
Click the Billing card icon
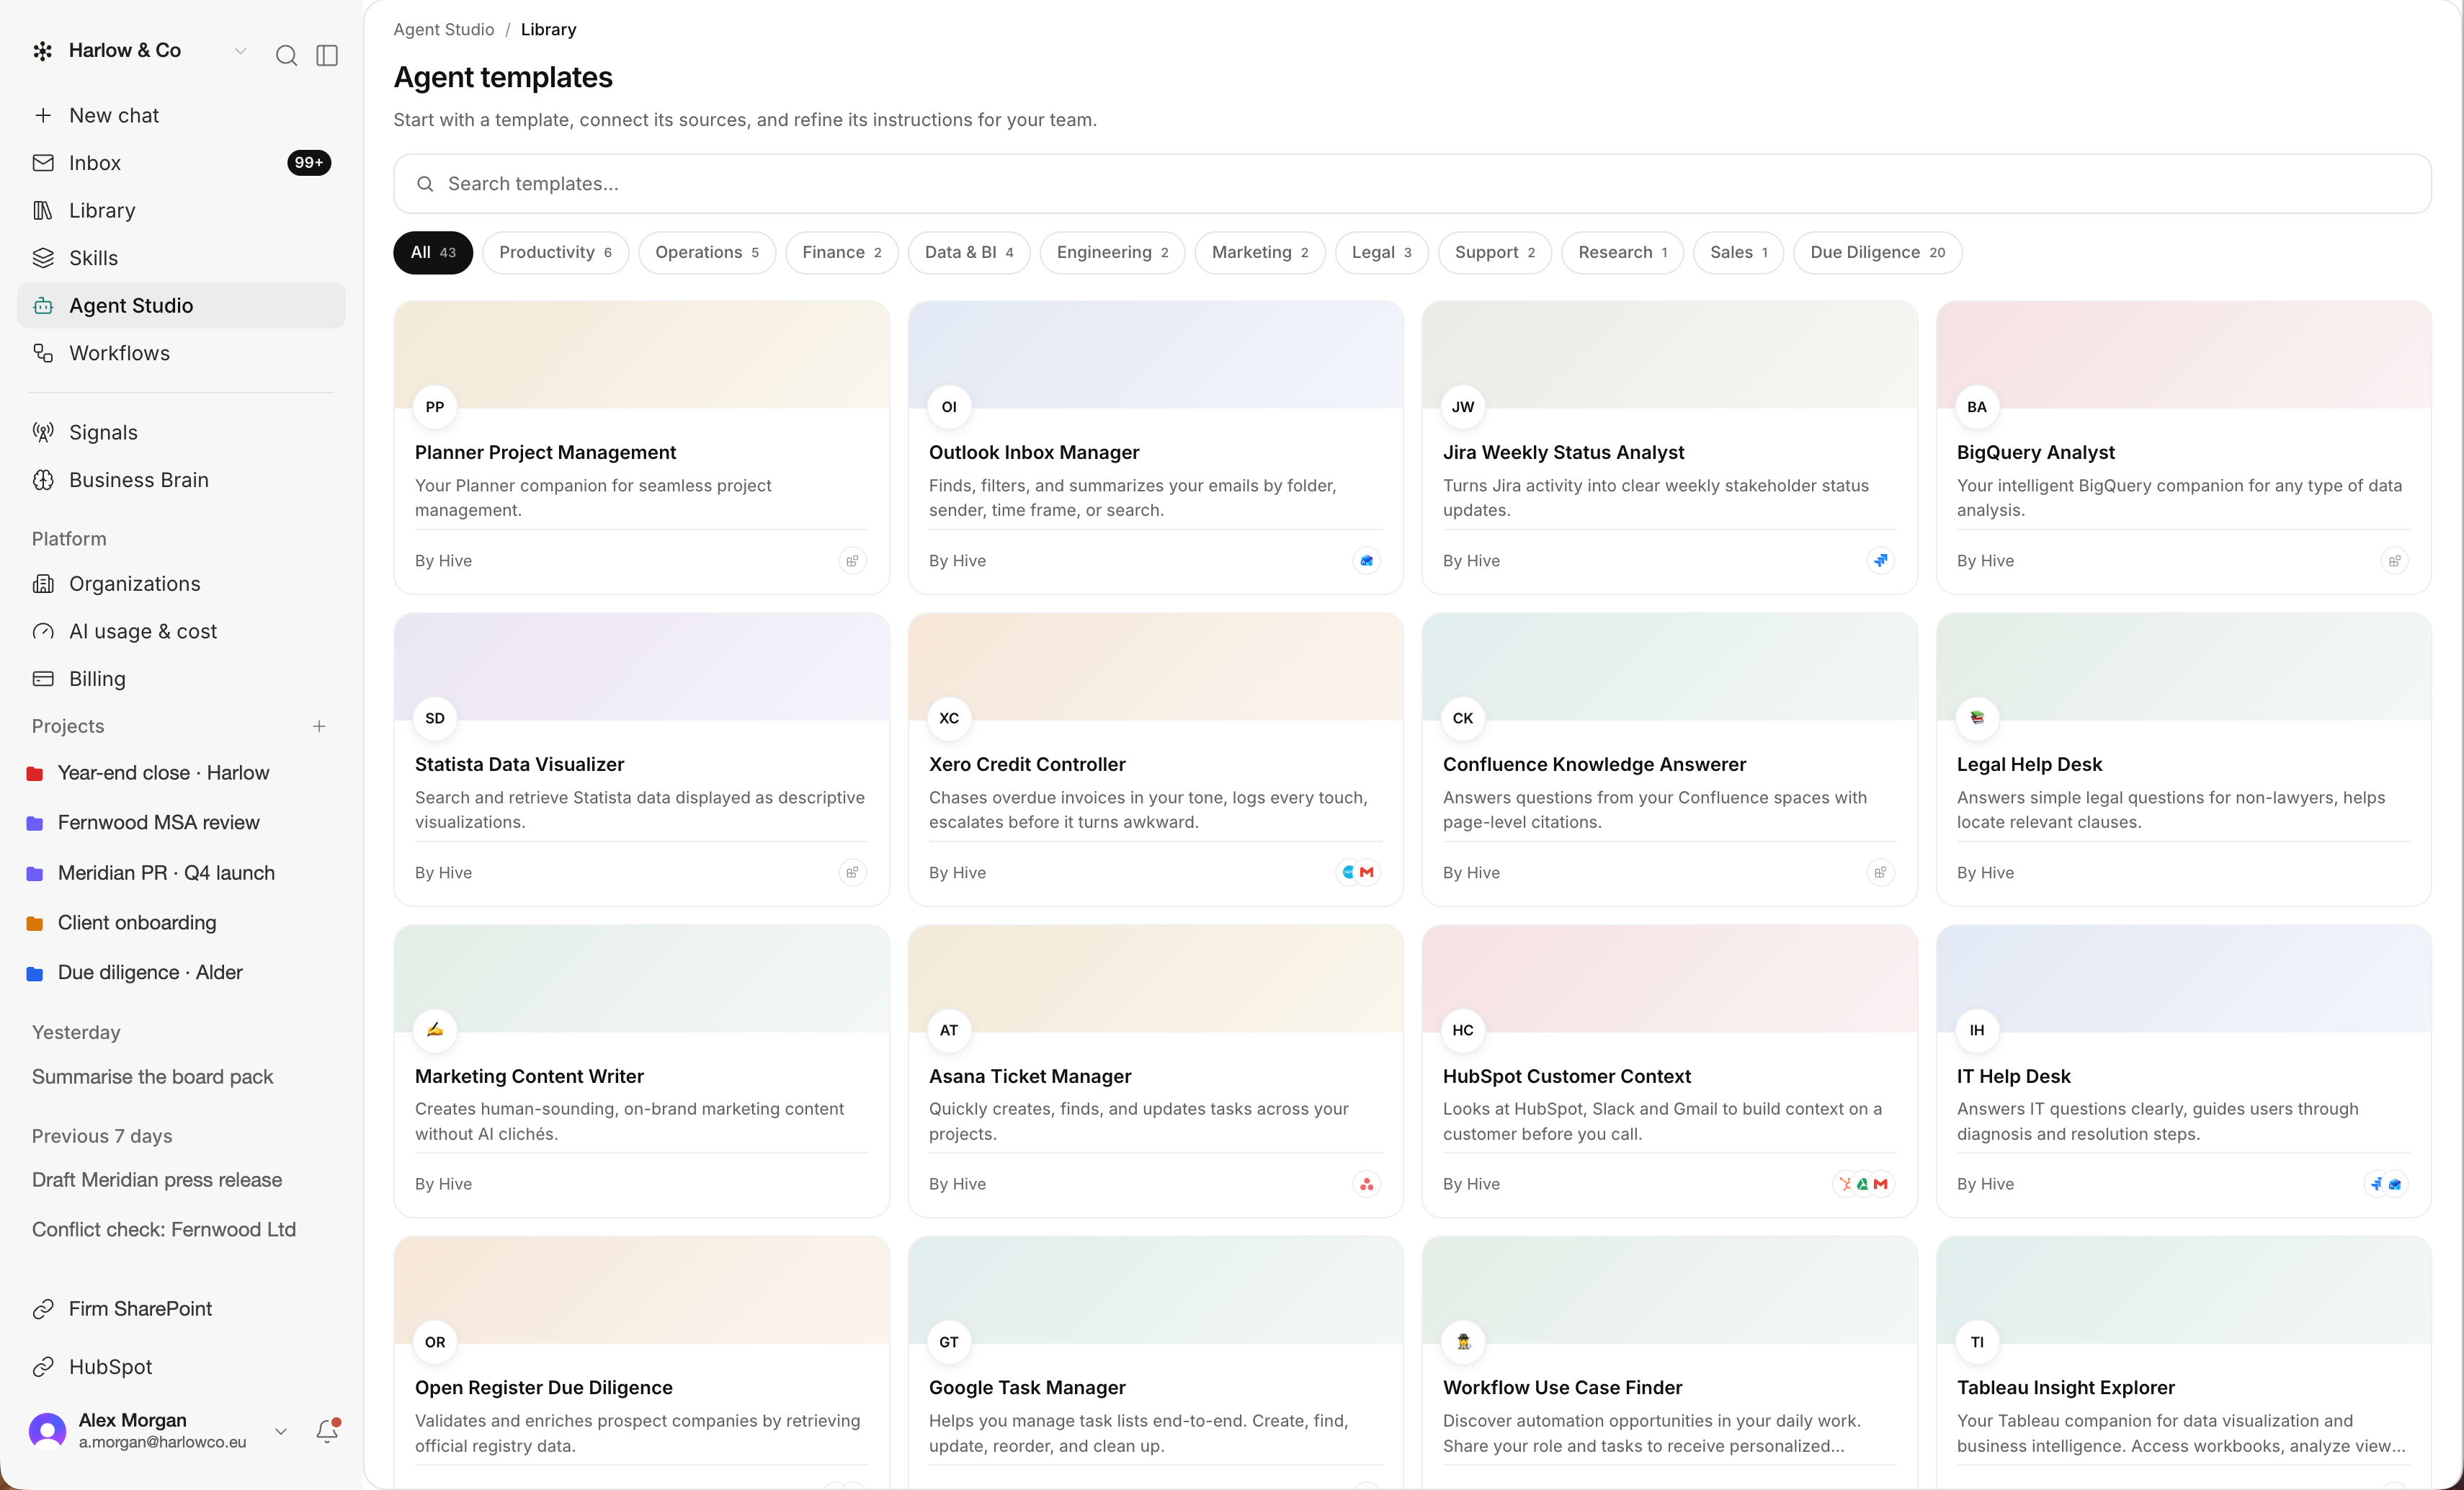pos(43,679)
